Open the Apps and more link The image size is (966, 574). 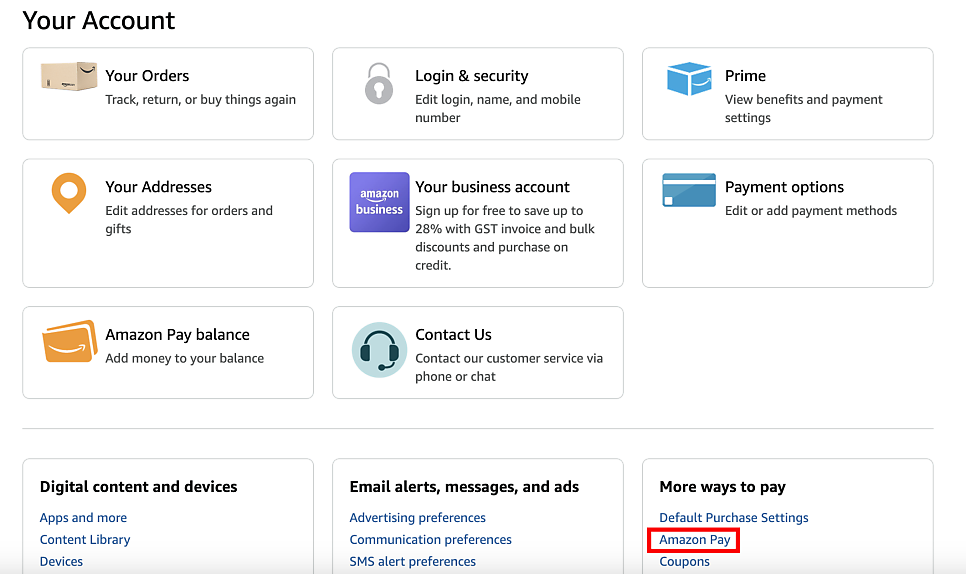click(83, 518)
